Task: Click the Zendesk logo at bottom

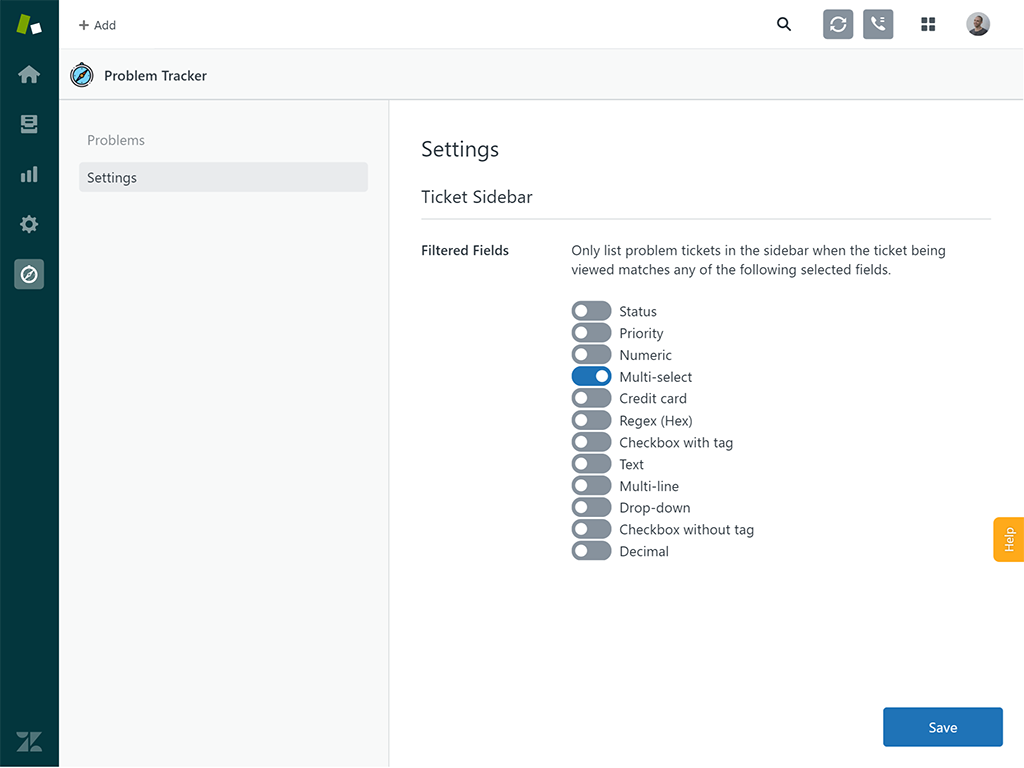Action: (29, 741)
